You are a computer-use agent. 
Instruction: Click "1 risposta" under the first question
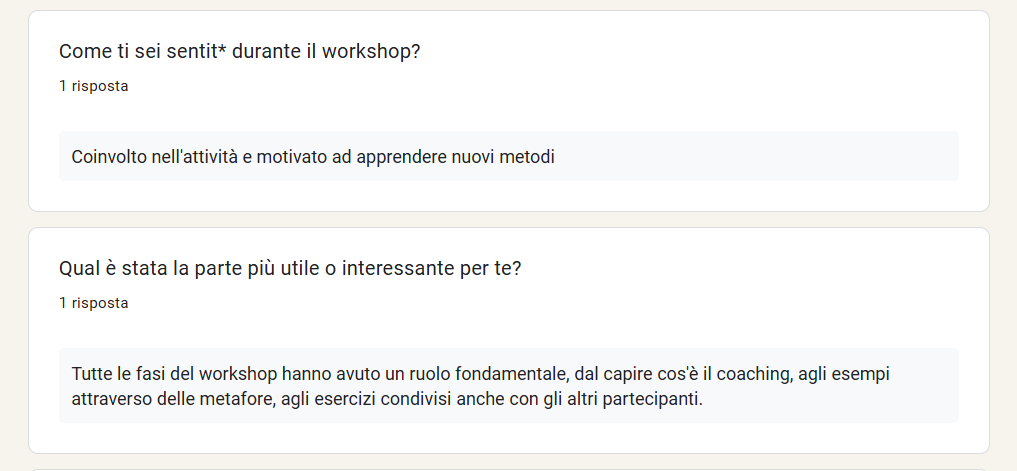(93, 86)
